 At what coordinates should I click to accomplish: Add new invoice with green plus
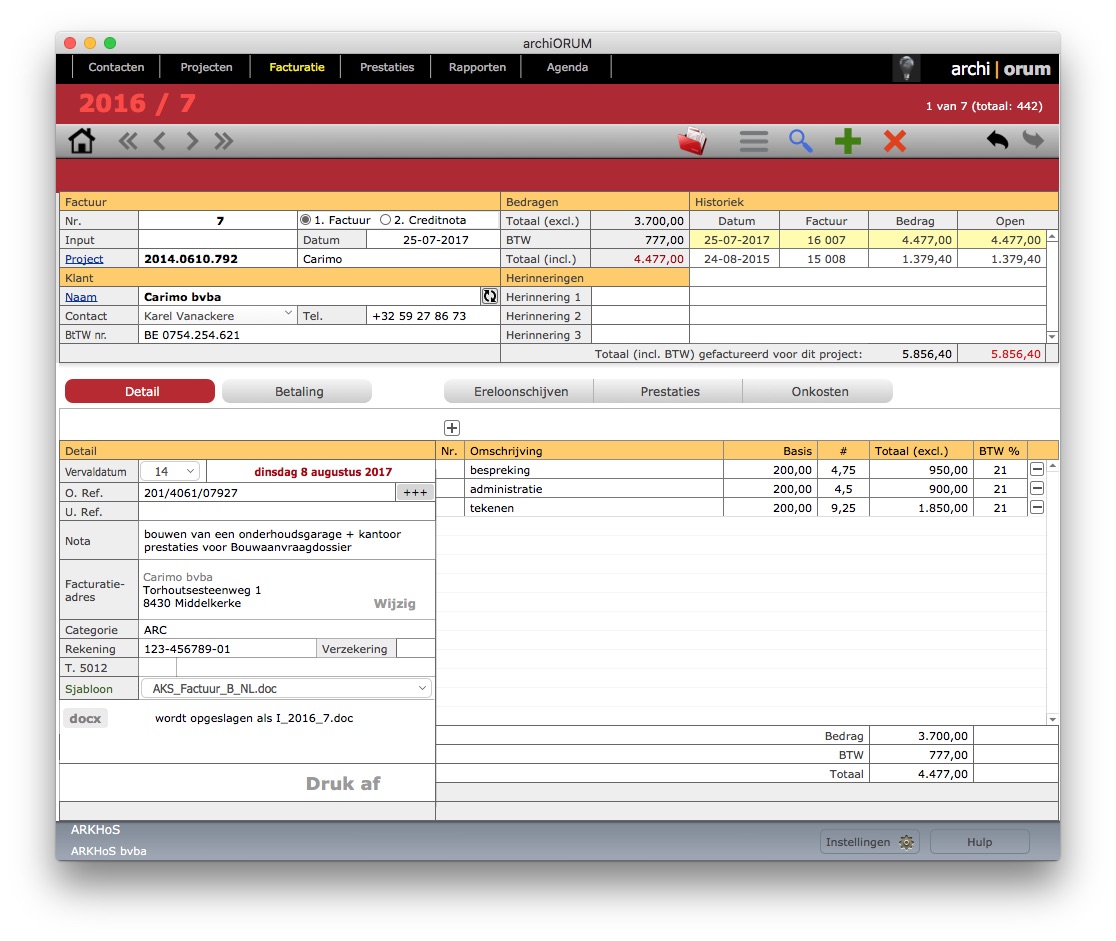(x=848, y=141)
